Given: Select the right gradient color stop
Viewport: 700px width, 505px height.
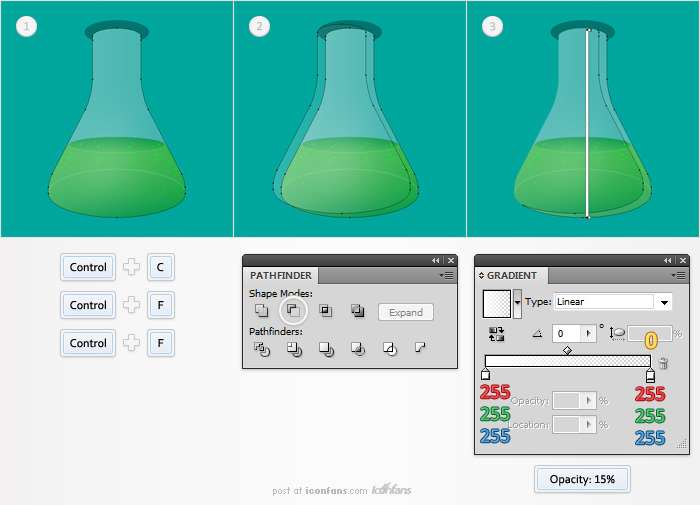Looking at the screenshot, I should point(650,375).
